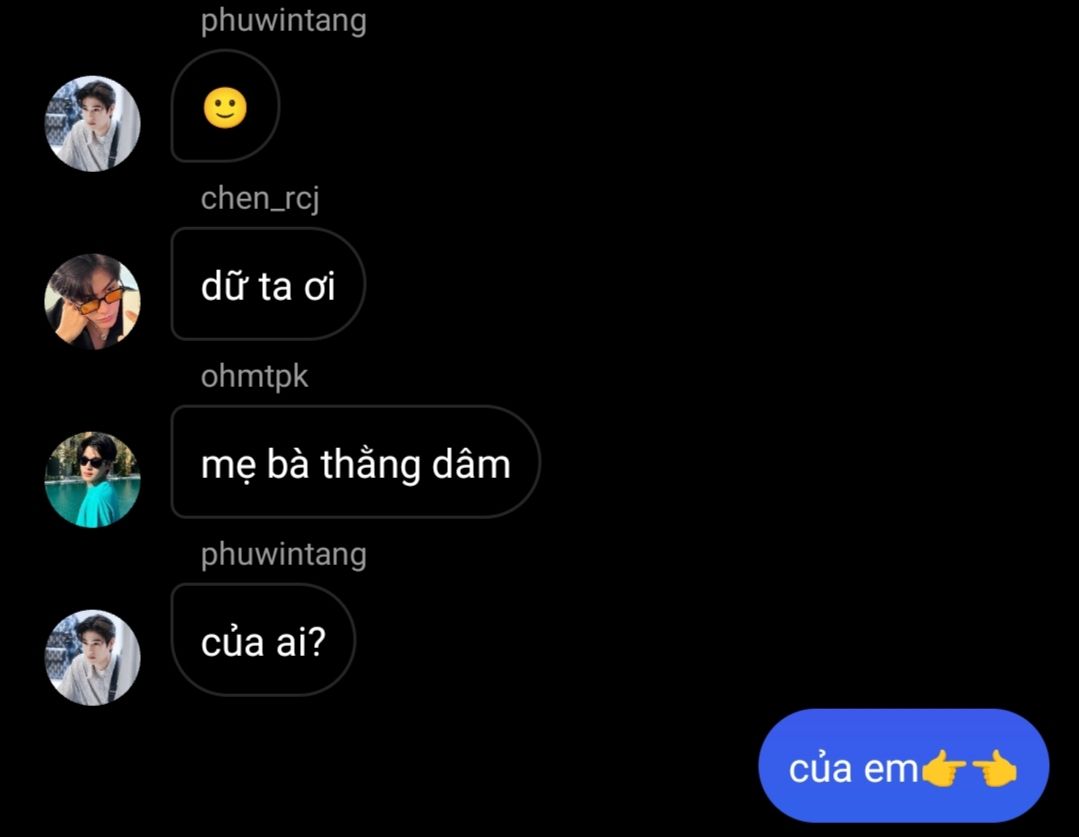Click the smiley face emoji
The image size is (1079, 837).
(x=225, y=108)
